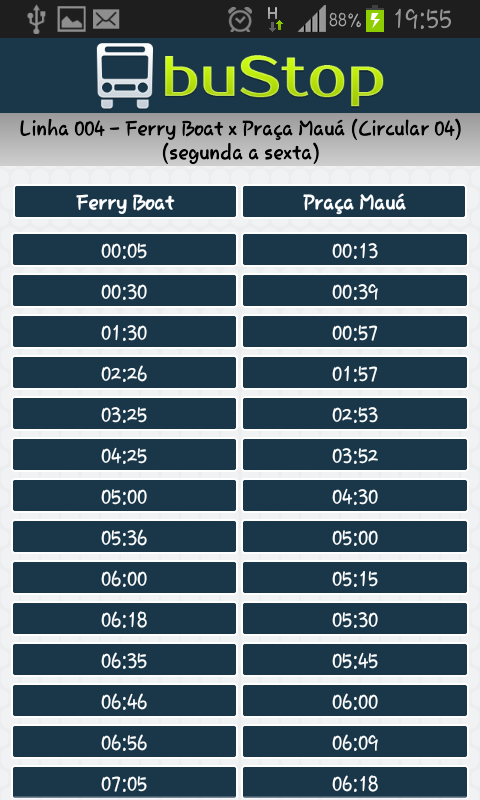
Task: Select the 05:45 Praça Mauá time
Action: coord(355,659)
